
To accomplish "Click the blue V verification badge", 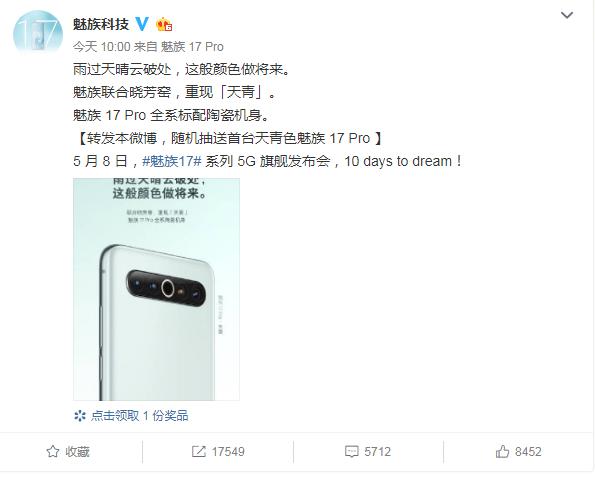I will pos(142,24).
